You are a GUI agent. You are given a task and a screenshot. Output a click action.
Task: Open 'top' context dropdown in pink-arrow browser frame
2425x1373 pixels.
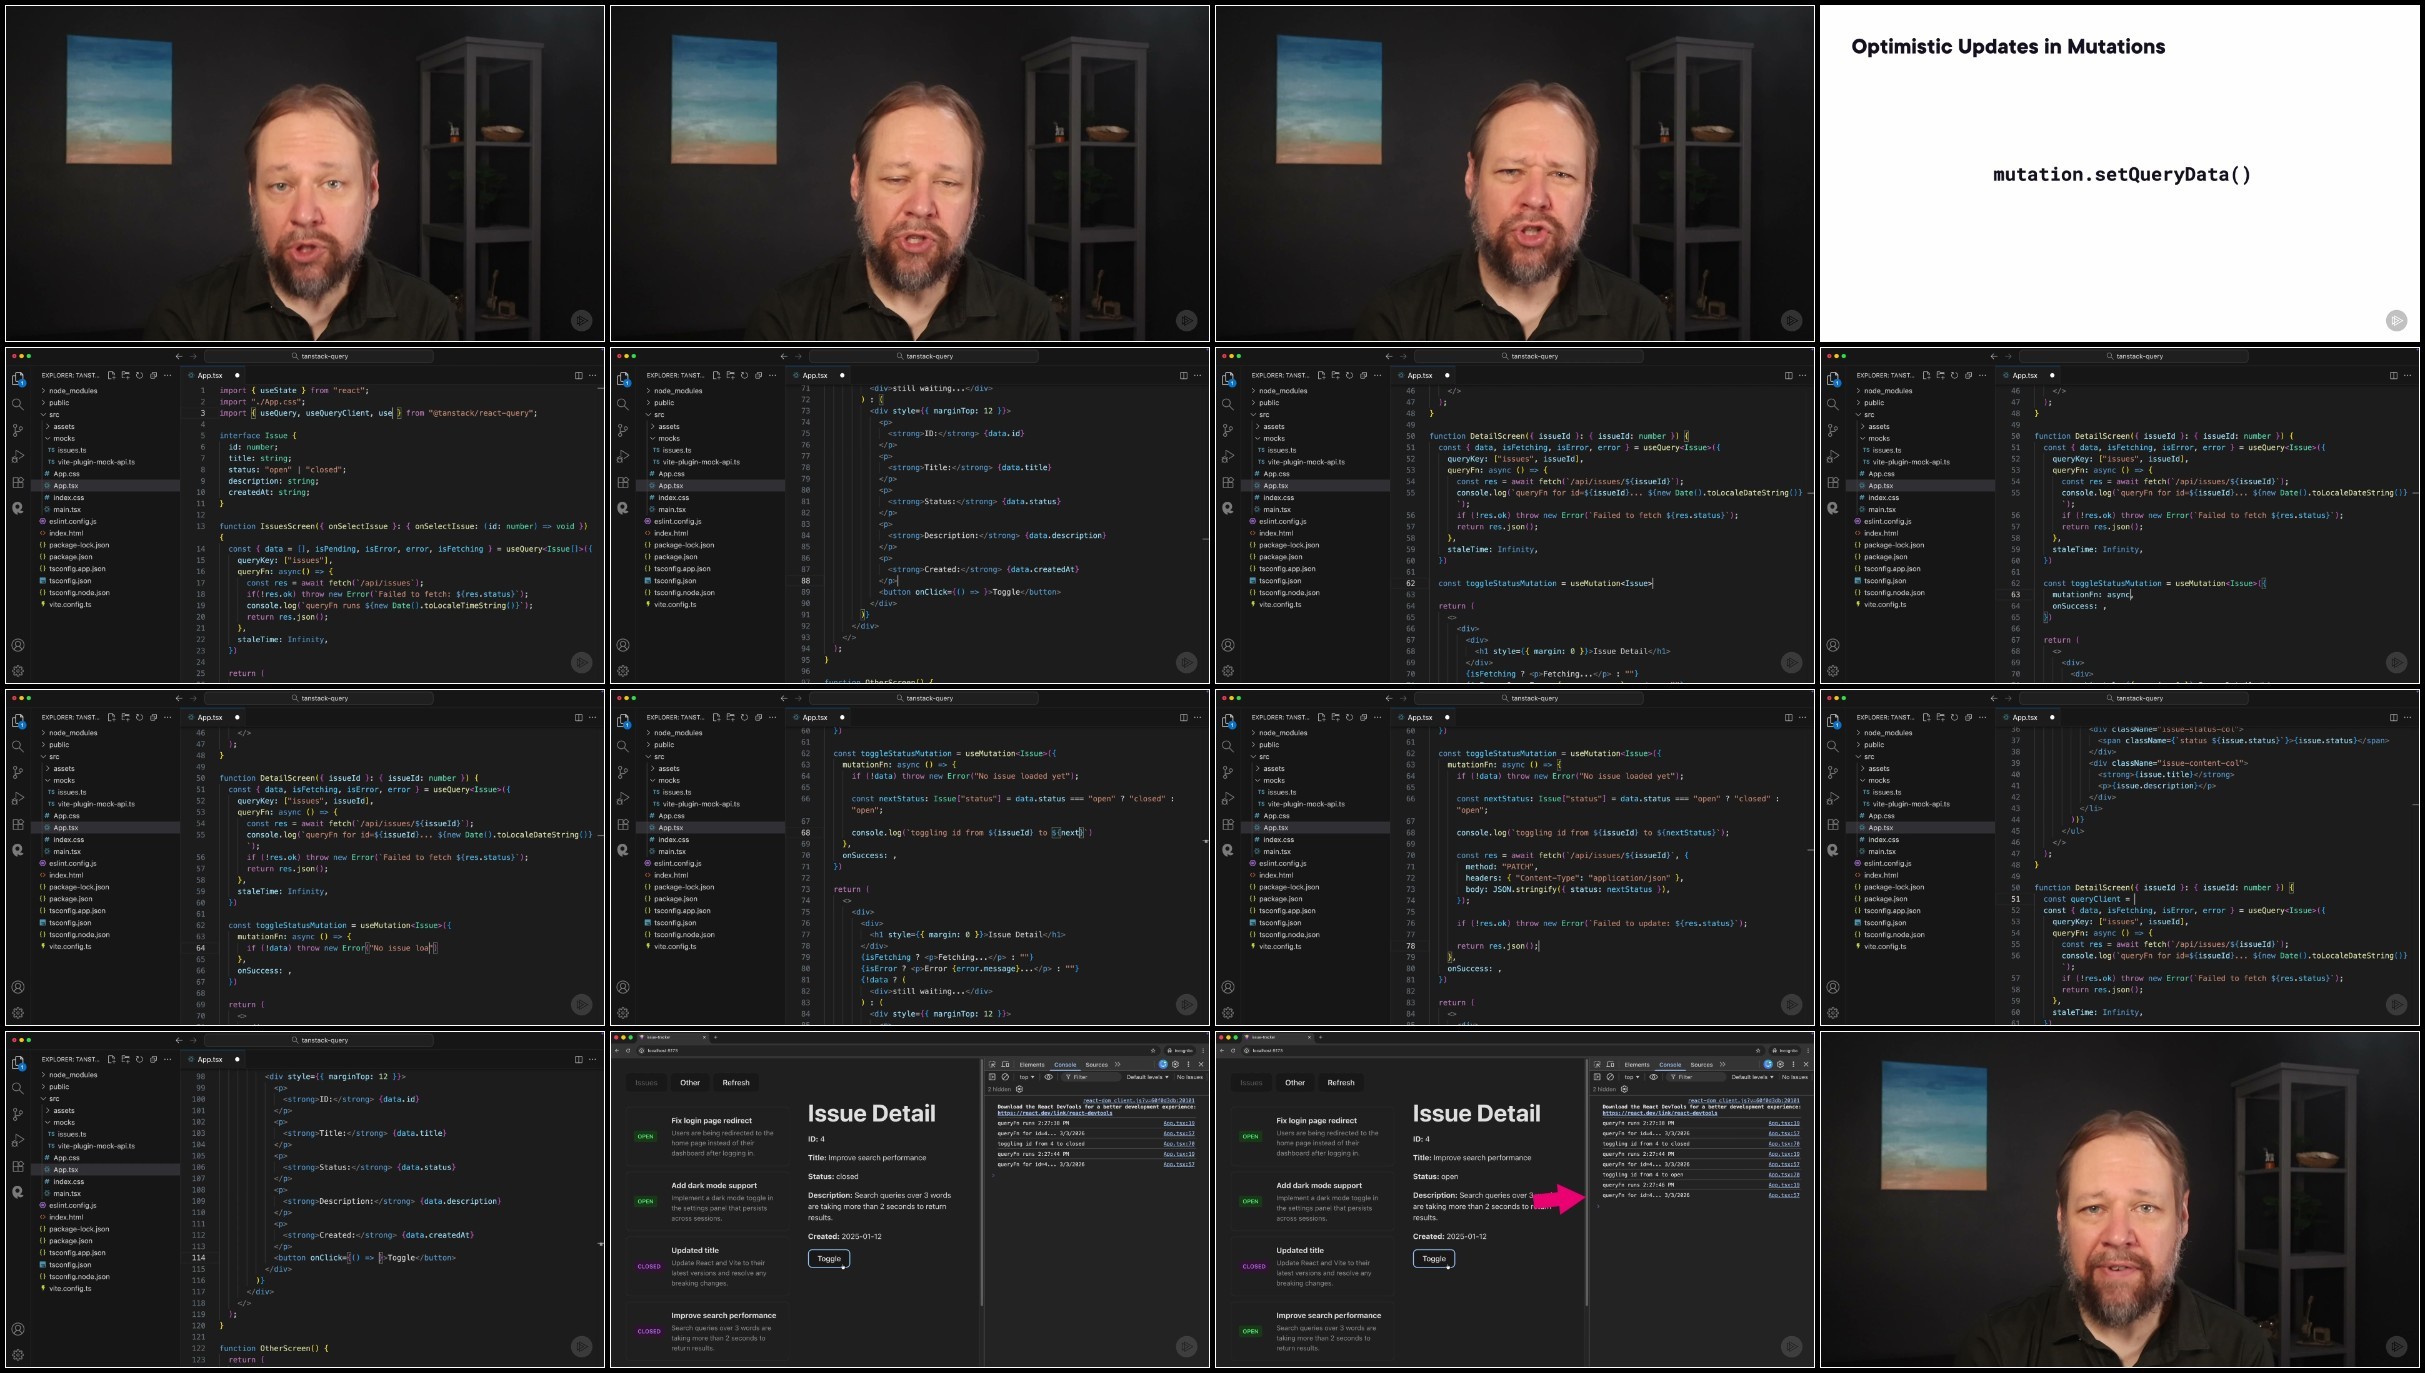point(1631,1077)
